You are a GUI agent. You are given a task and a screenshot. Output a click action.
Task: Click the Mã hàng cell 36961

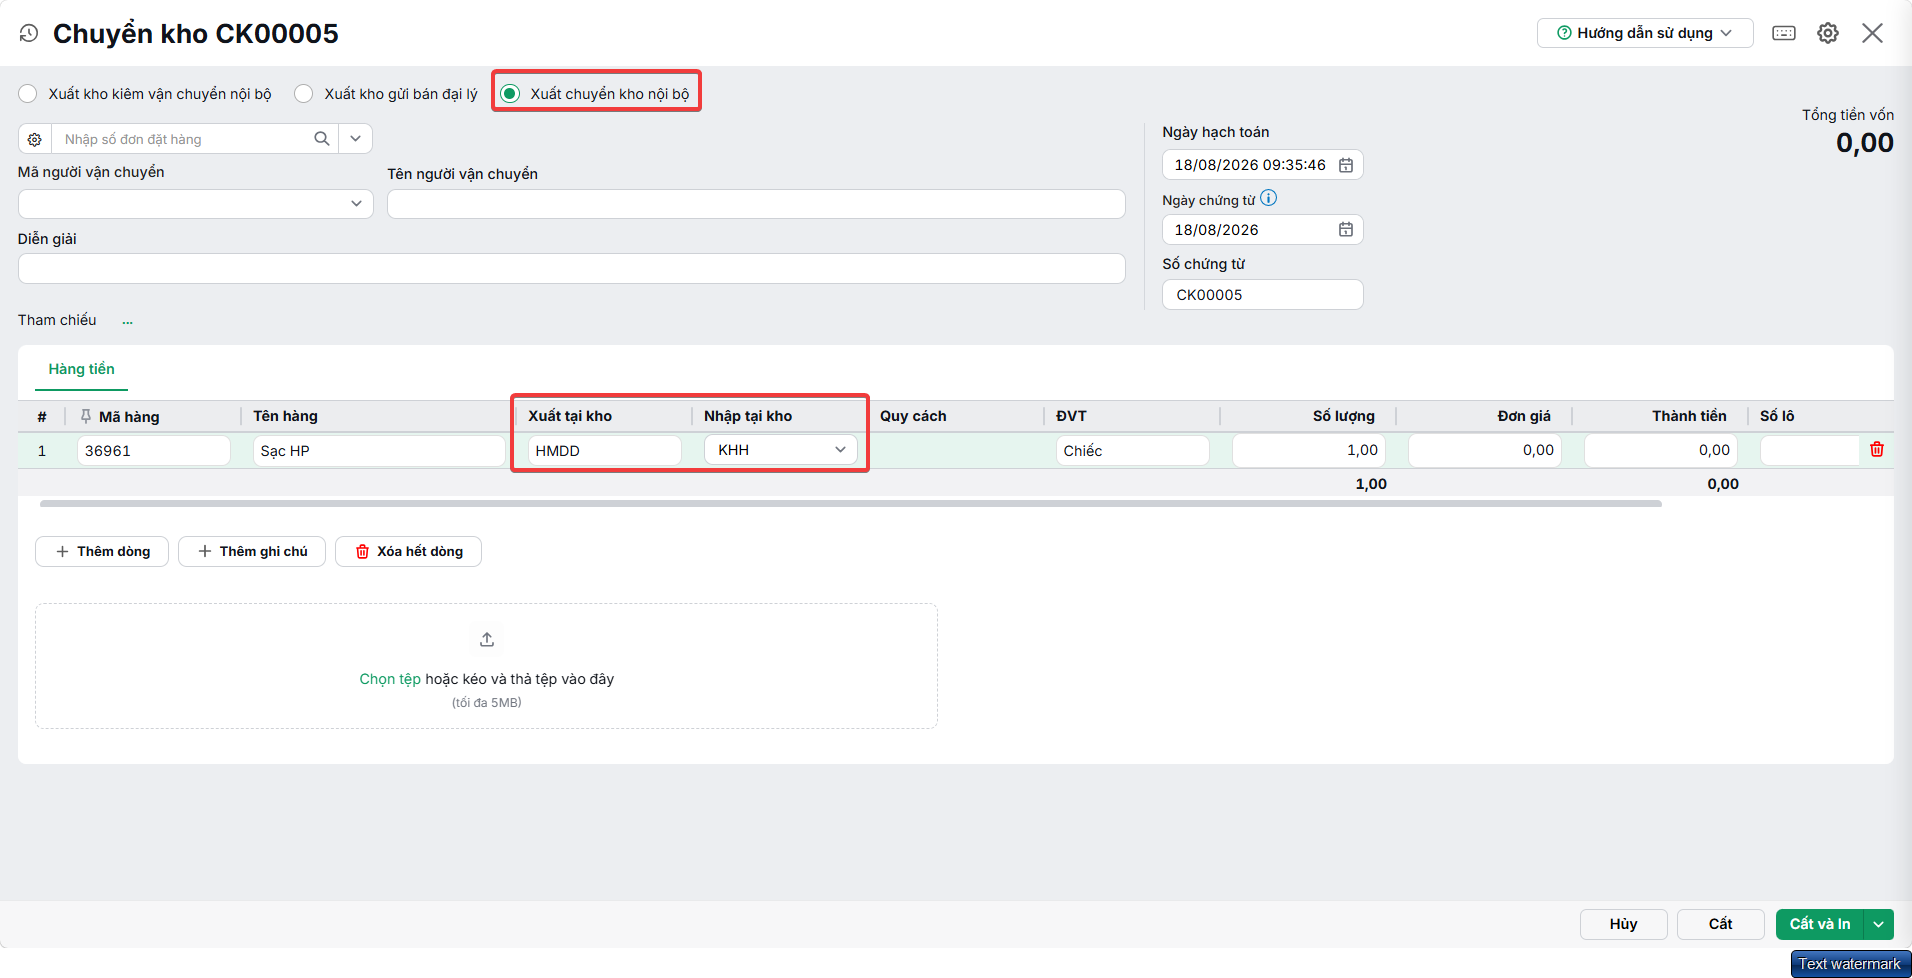tap(153, 451)
